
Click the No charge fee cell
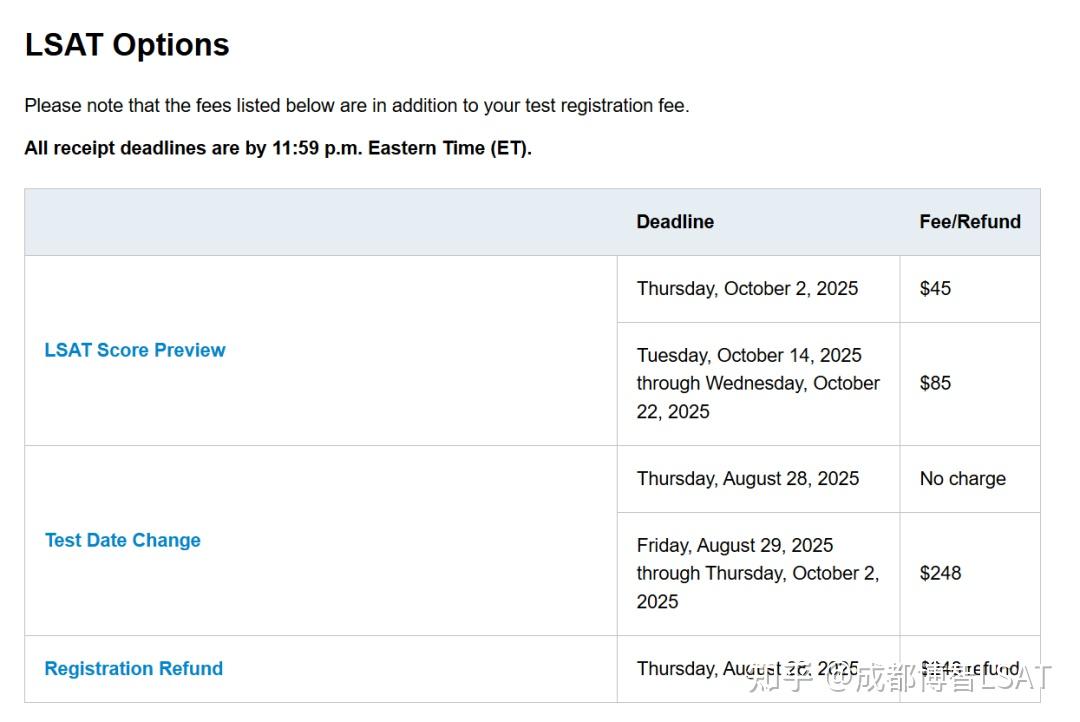pyautogui.click(x=962, y=479)
